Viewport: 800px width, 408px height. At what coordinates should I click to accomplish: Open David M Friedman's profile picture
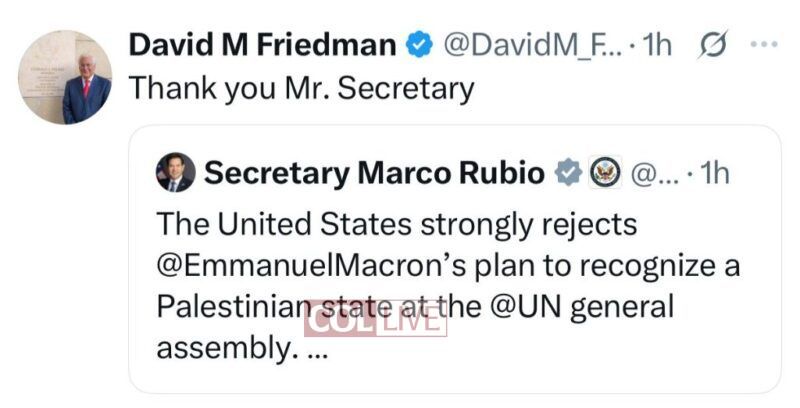coord(65,77)
